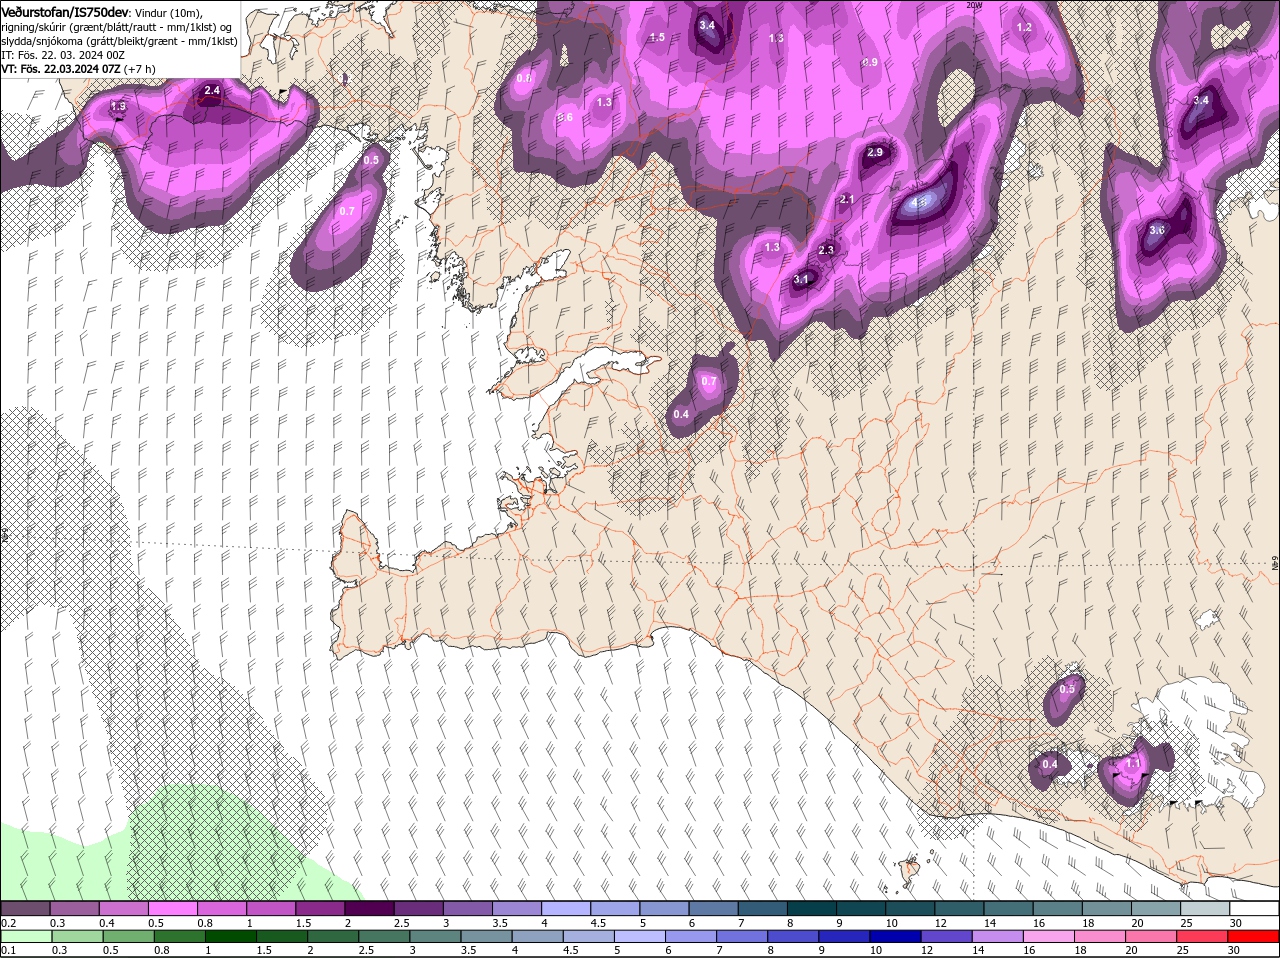Click the 0.9 precipitation value on the map
The width and height of the screenshot is (1280, 958).
pyautogui.click(x=870, y=62)
